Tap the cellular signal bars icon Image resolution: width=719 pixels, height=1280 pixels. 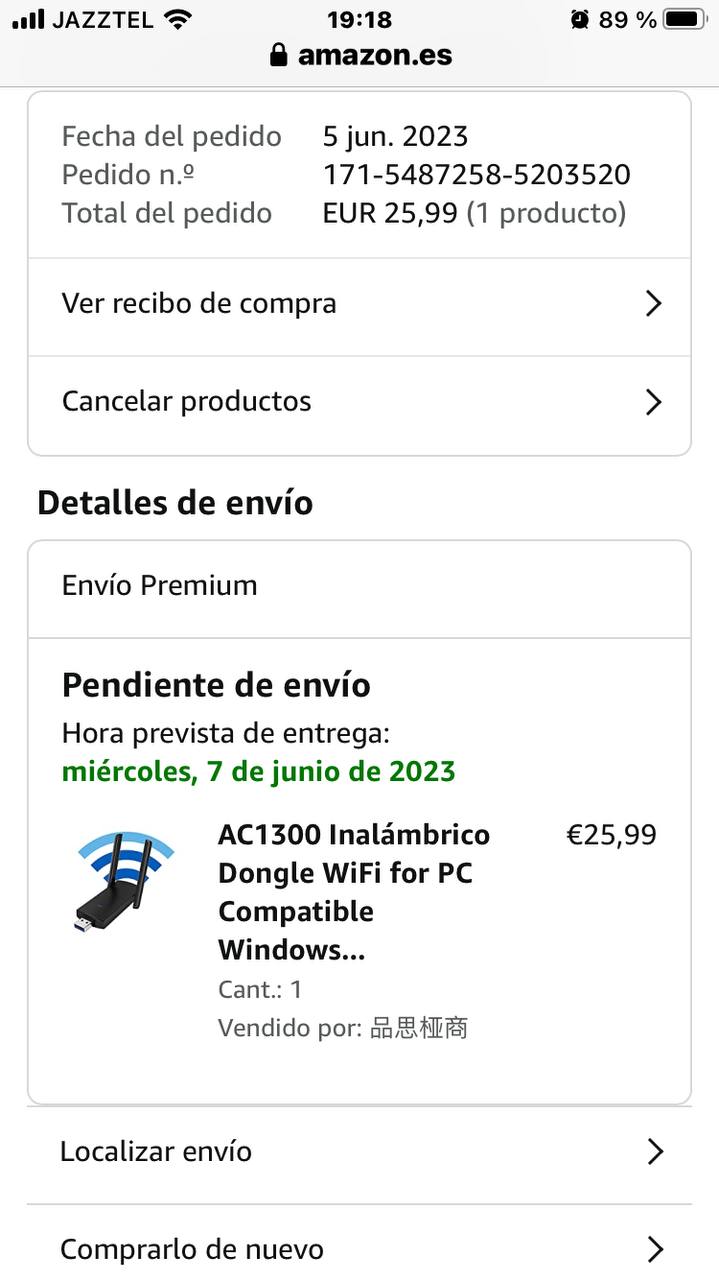click(29, 19)
